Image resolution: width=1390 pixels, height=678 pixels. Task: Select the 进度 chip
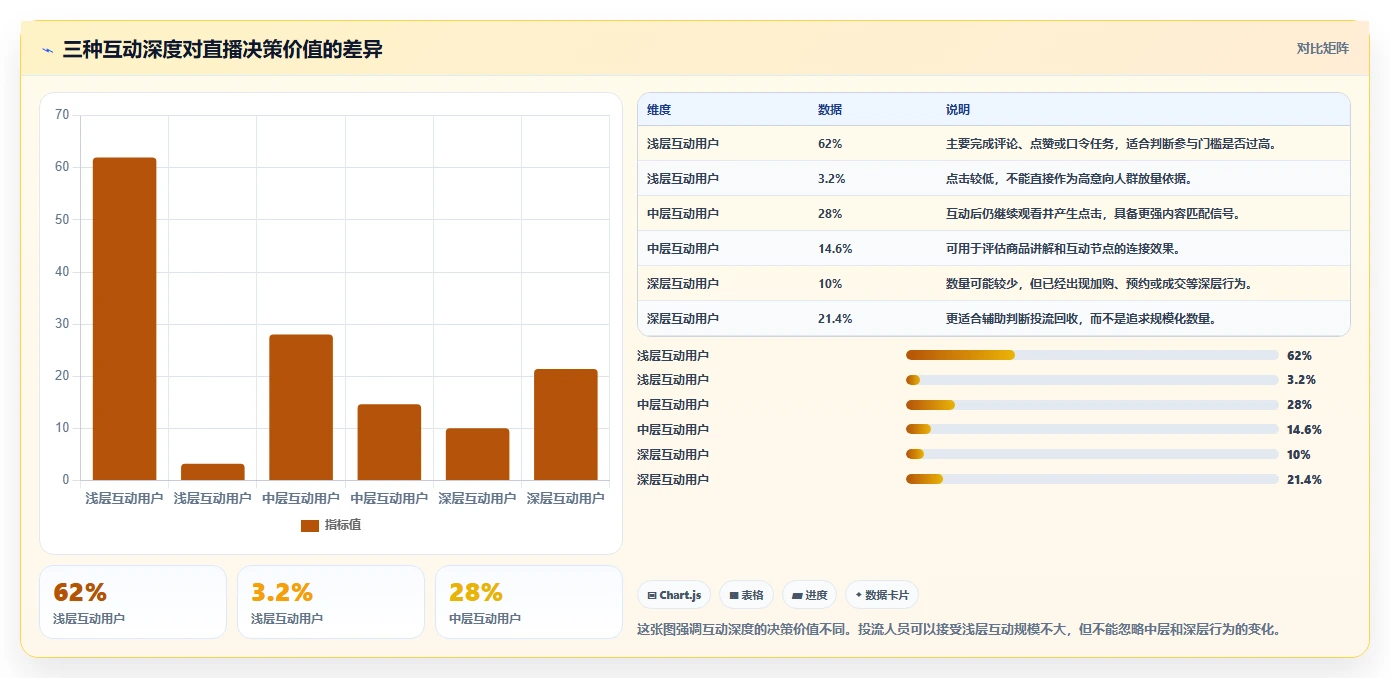click(x=809, y=595)
